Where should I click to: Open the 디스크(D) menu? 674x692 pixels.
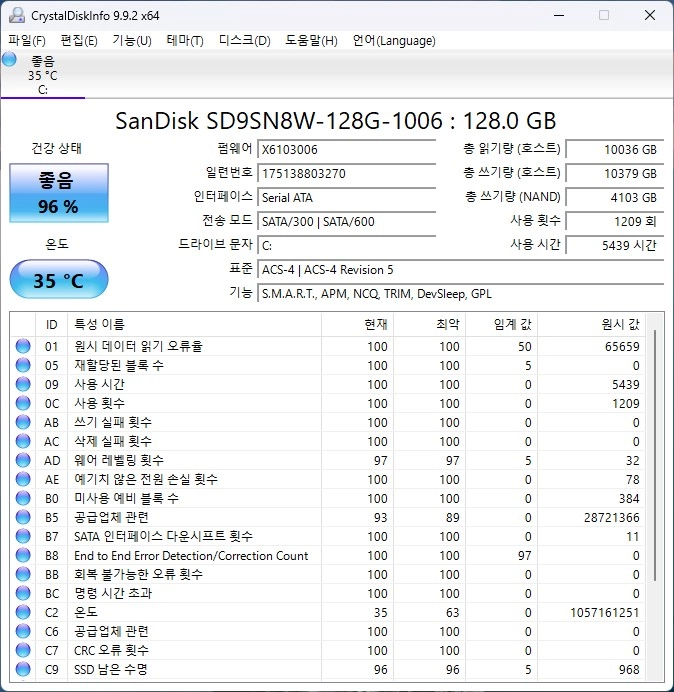pos(245,41)
